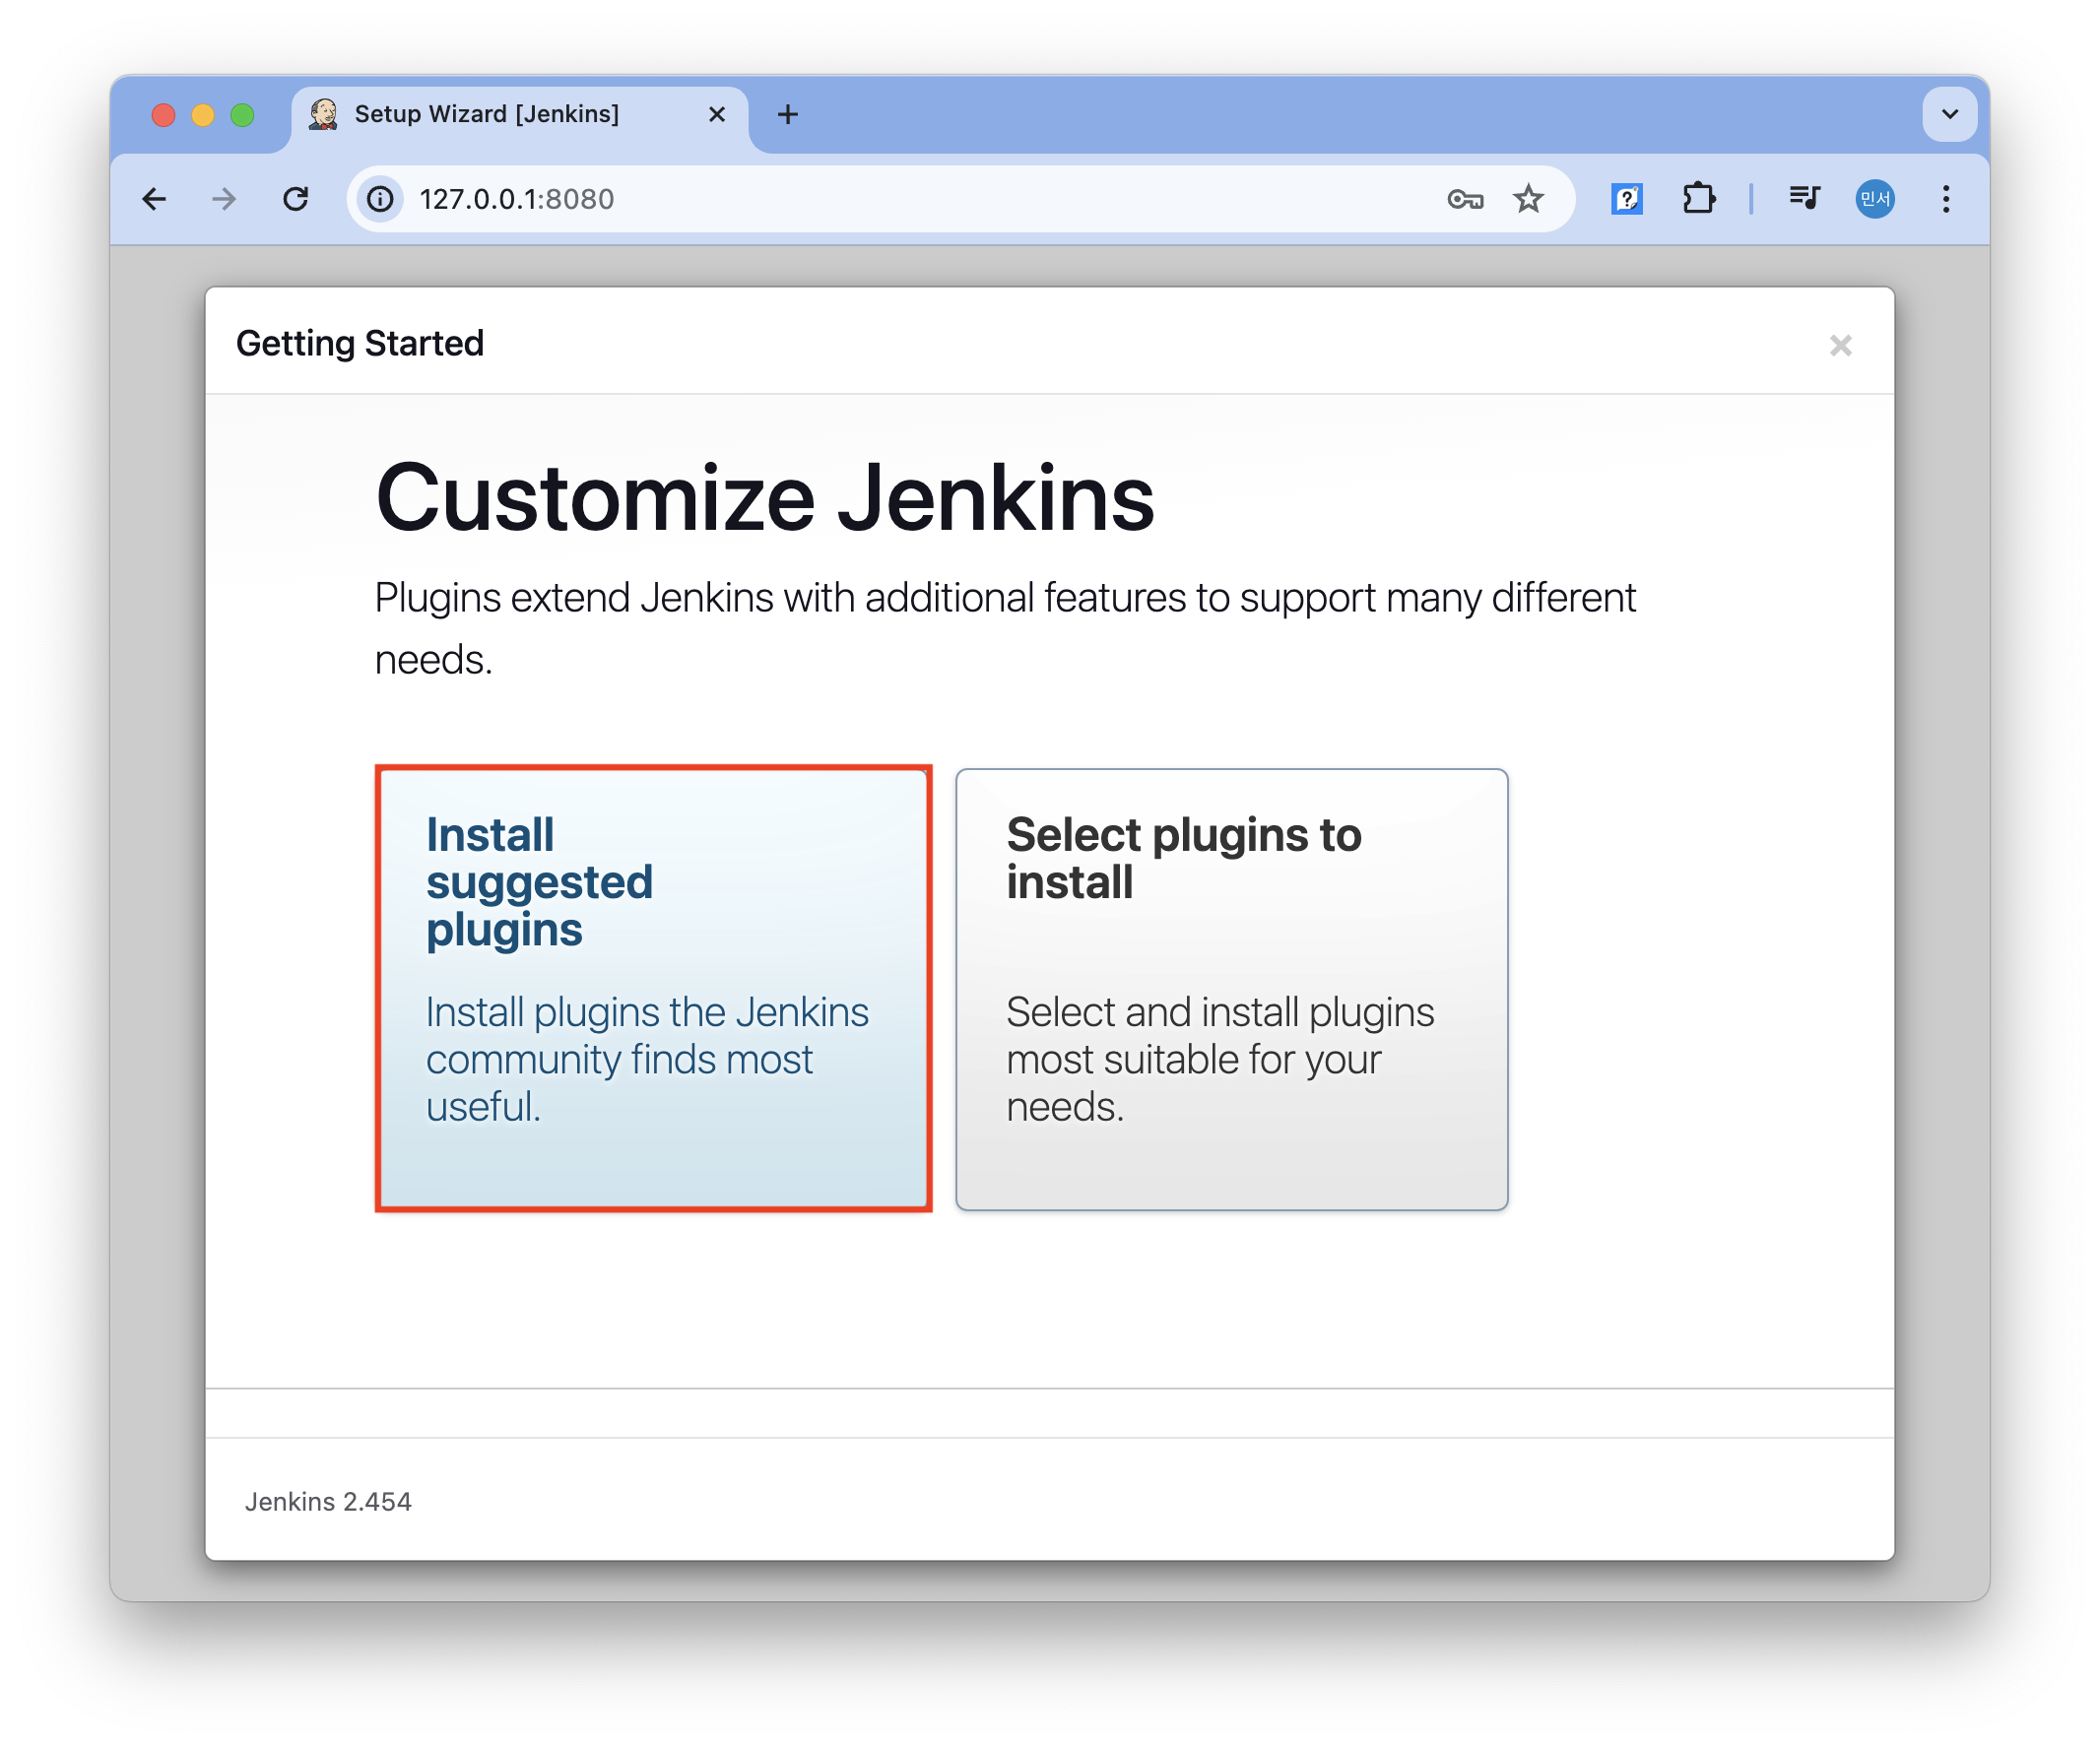Open the saved passwords key icon
Image resolution: width=2100 pixels, height=1747 pixels.
click(1464, 199)
